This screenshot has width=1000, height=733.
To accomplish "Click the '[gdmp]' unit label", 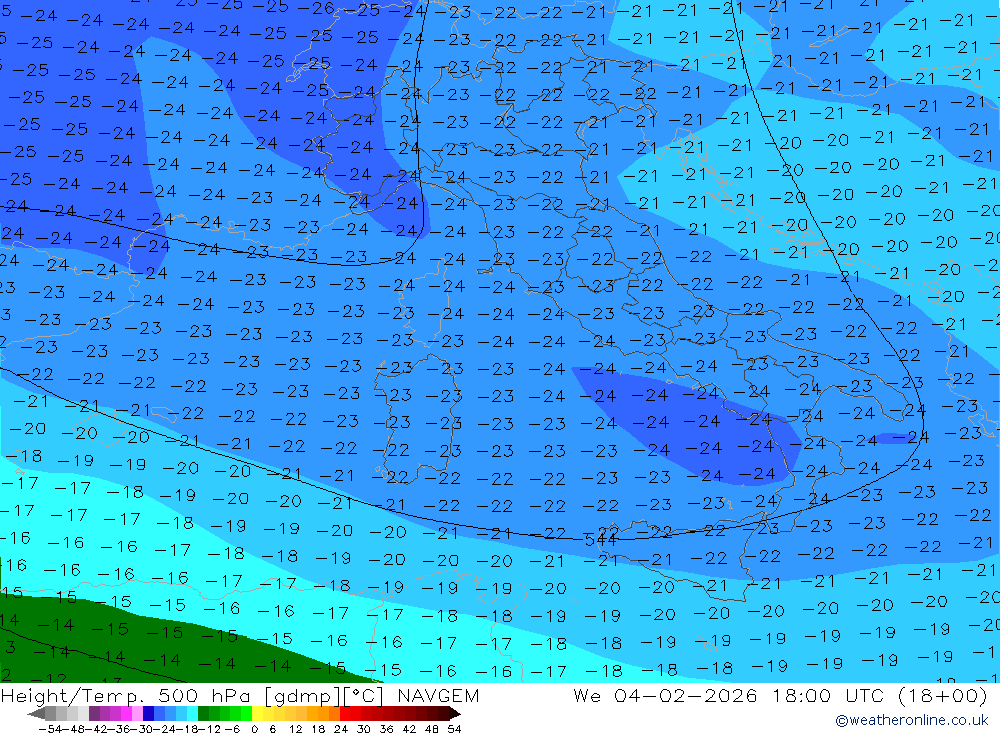I will point(302,696).
